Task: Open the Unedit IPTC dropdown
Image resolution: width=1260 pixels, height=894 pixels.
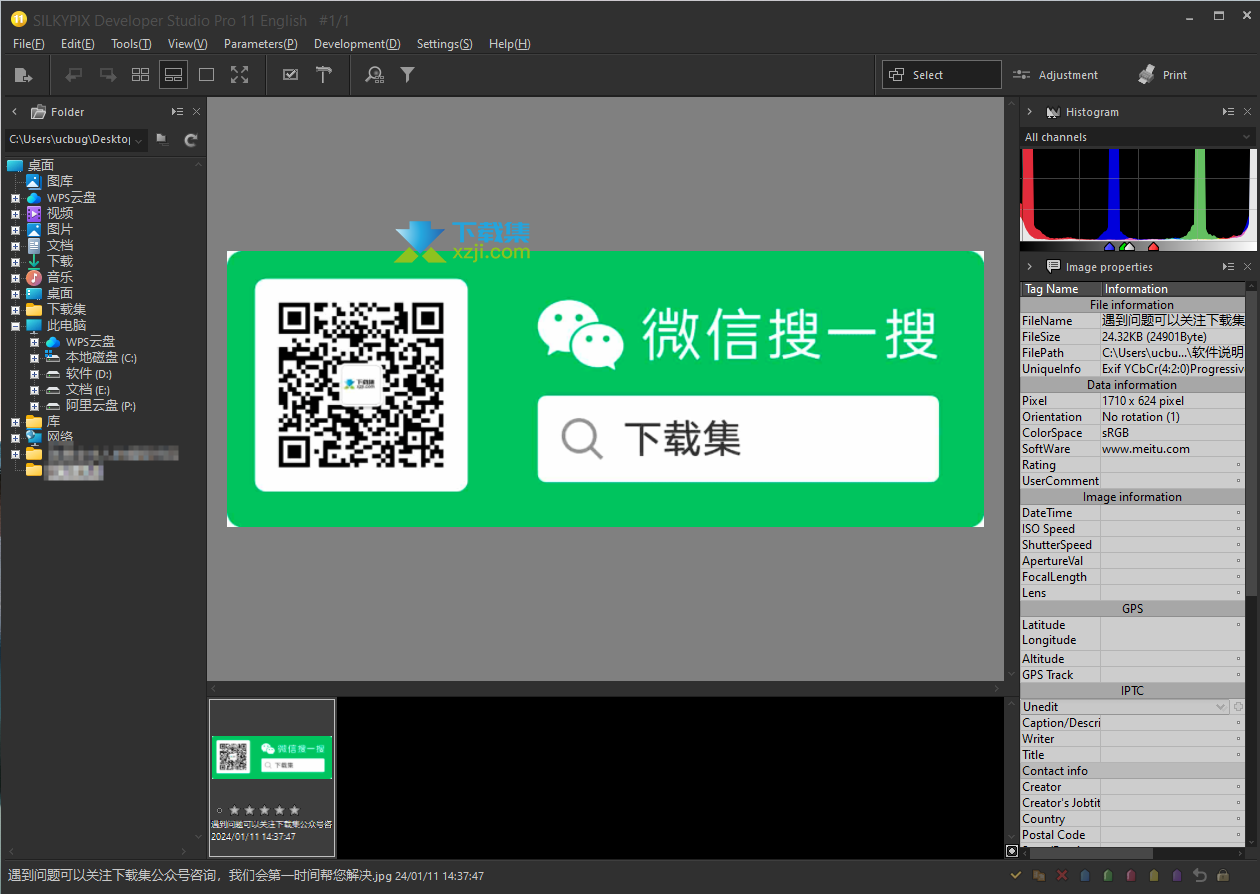Action: 1220,707
